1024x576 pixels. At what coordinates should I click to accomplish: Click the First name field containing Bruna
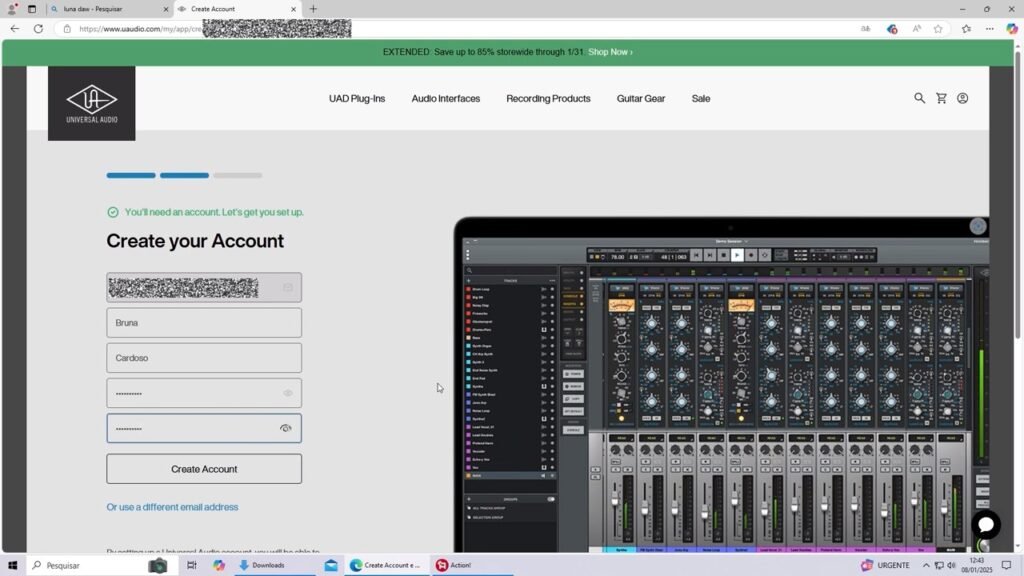pyautogui.click(x=204, y=323)
